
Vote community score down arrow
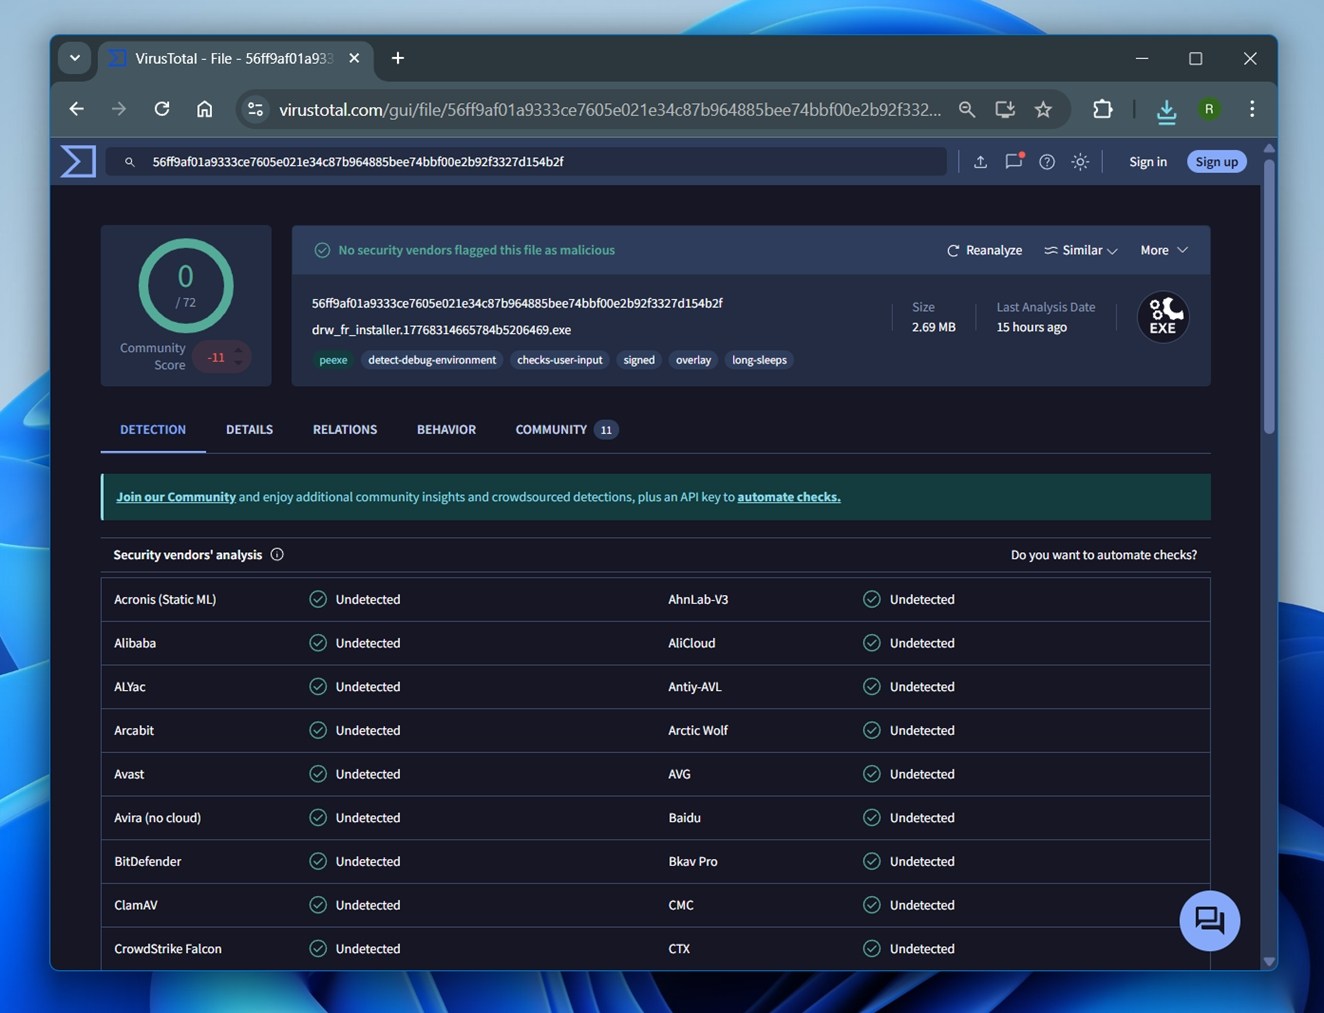pos(238,363)
